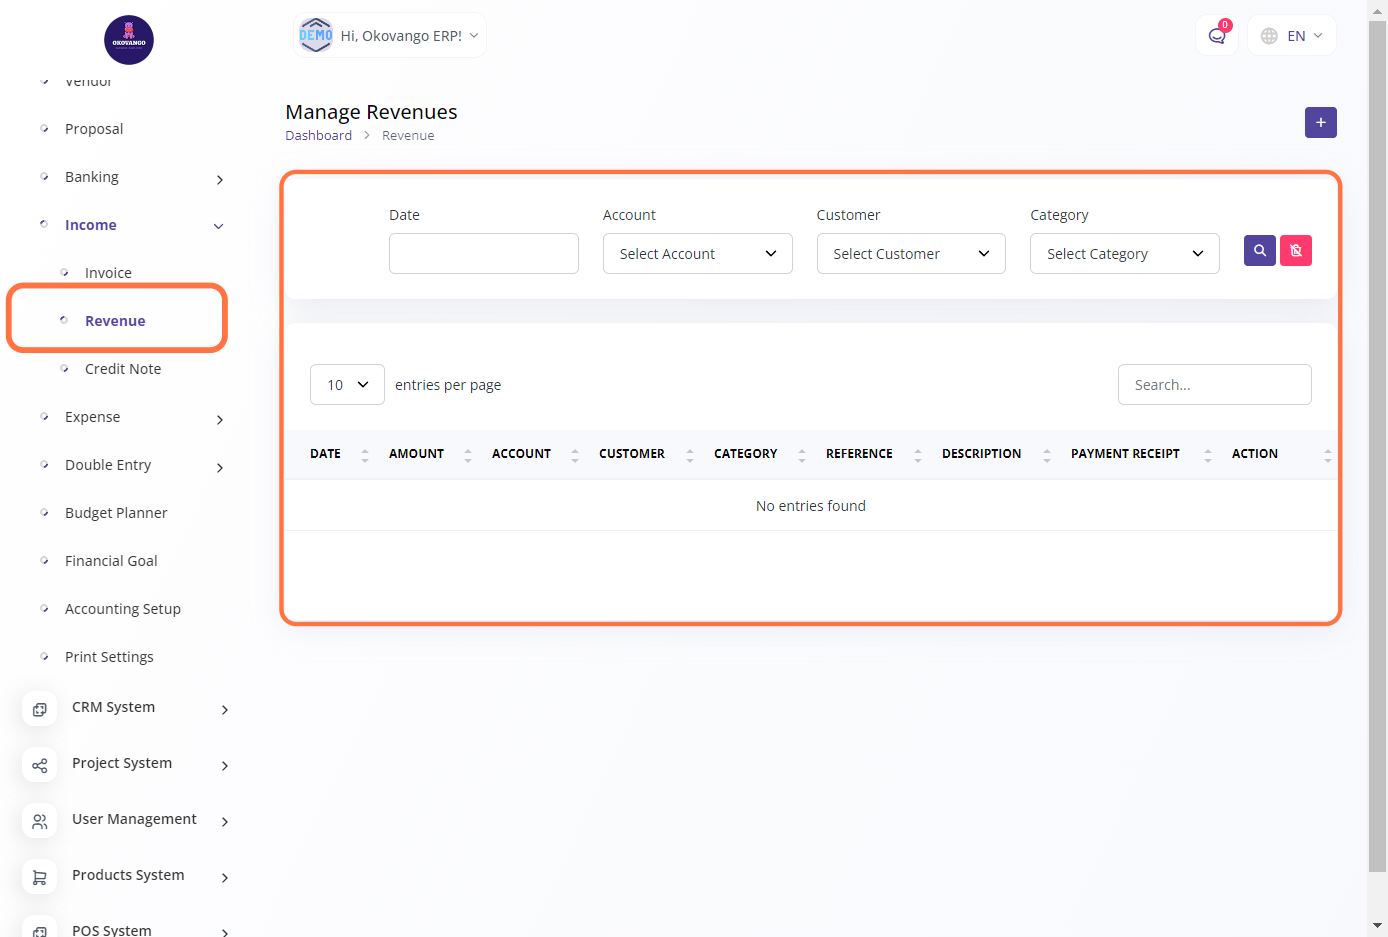Go to Invoice in sidebar
1388x937 pixels.
pos(108,273)
